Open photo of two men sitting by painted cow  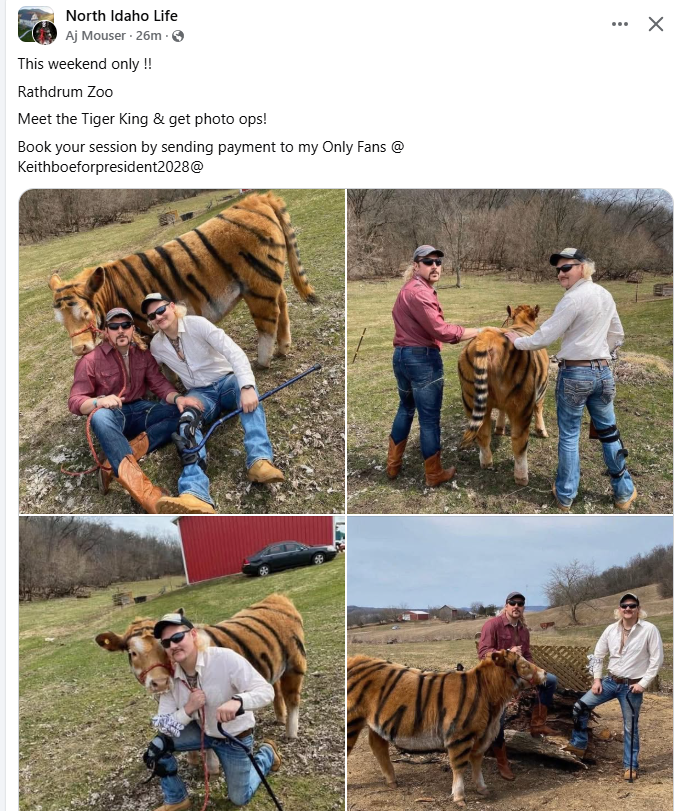(182, 351)
